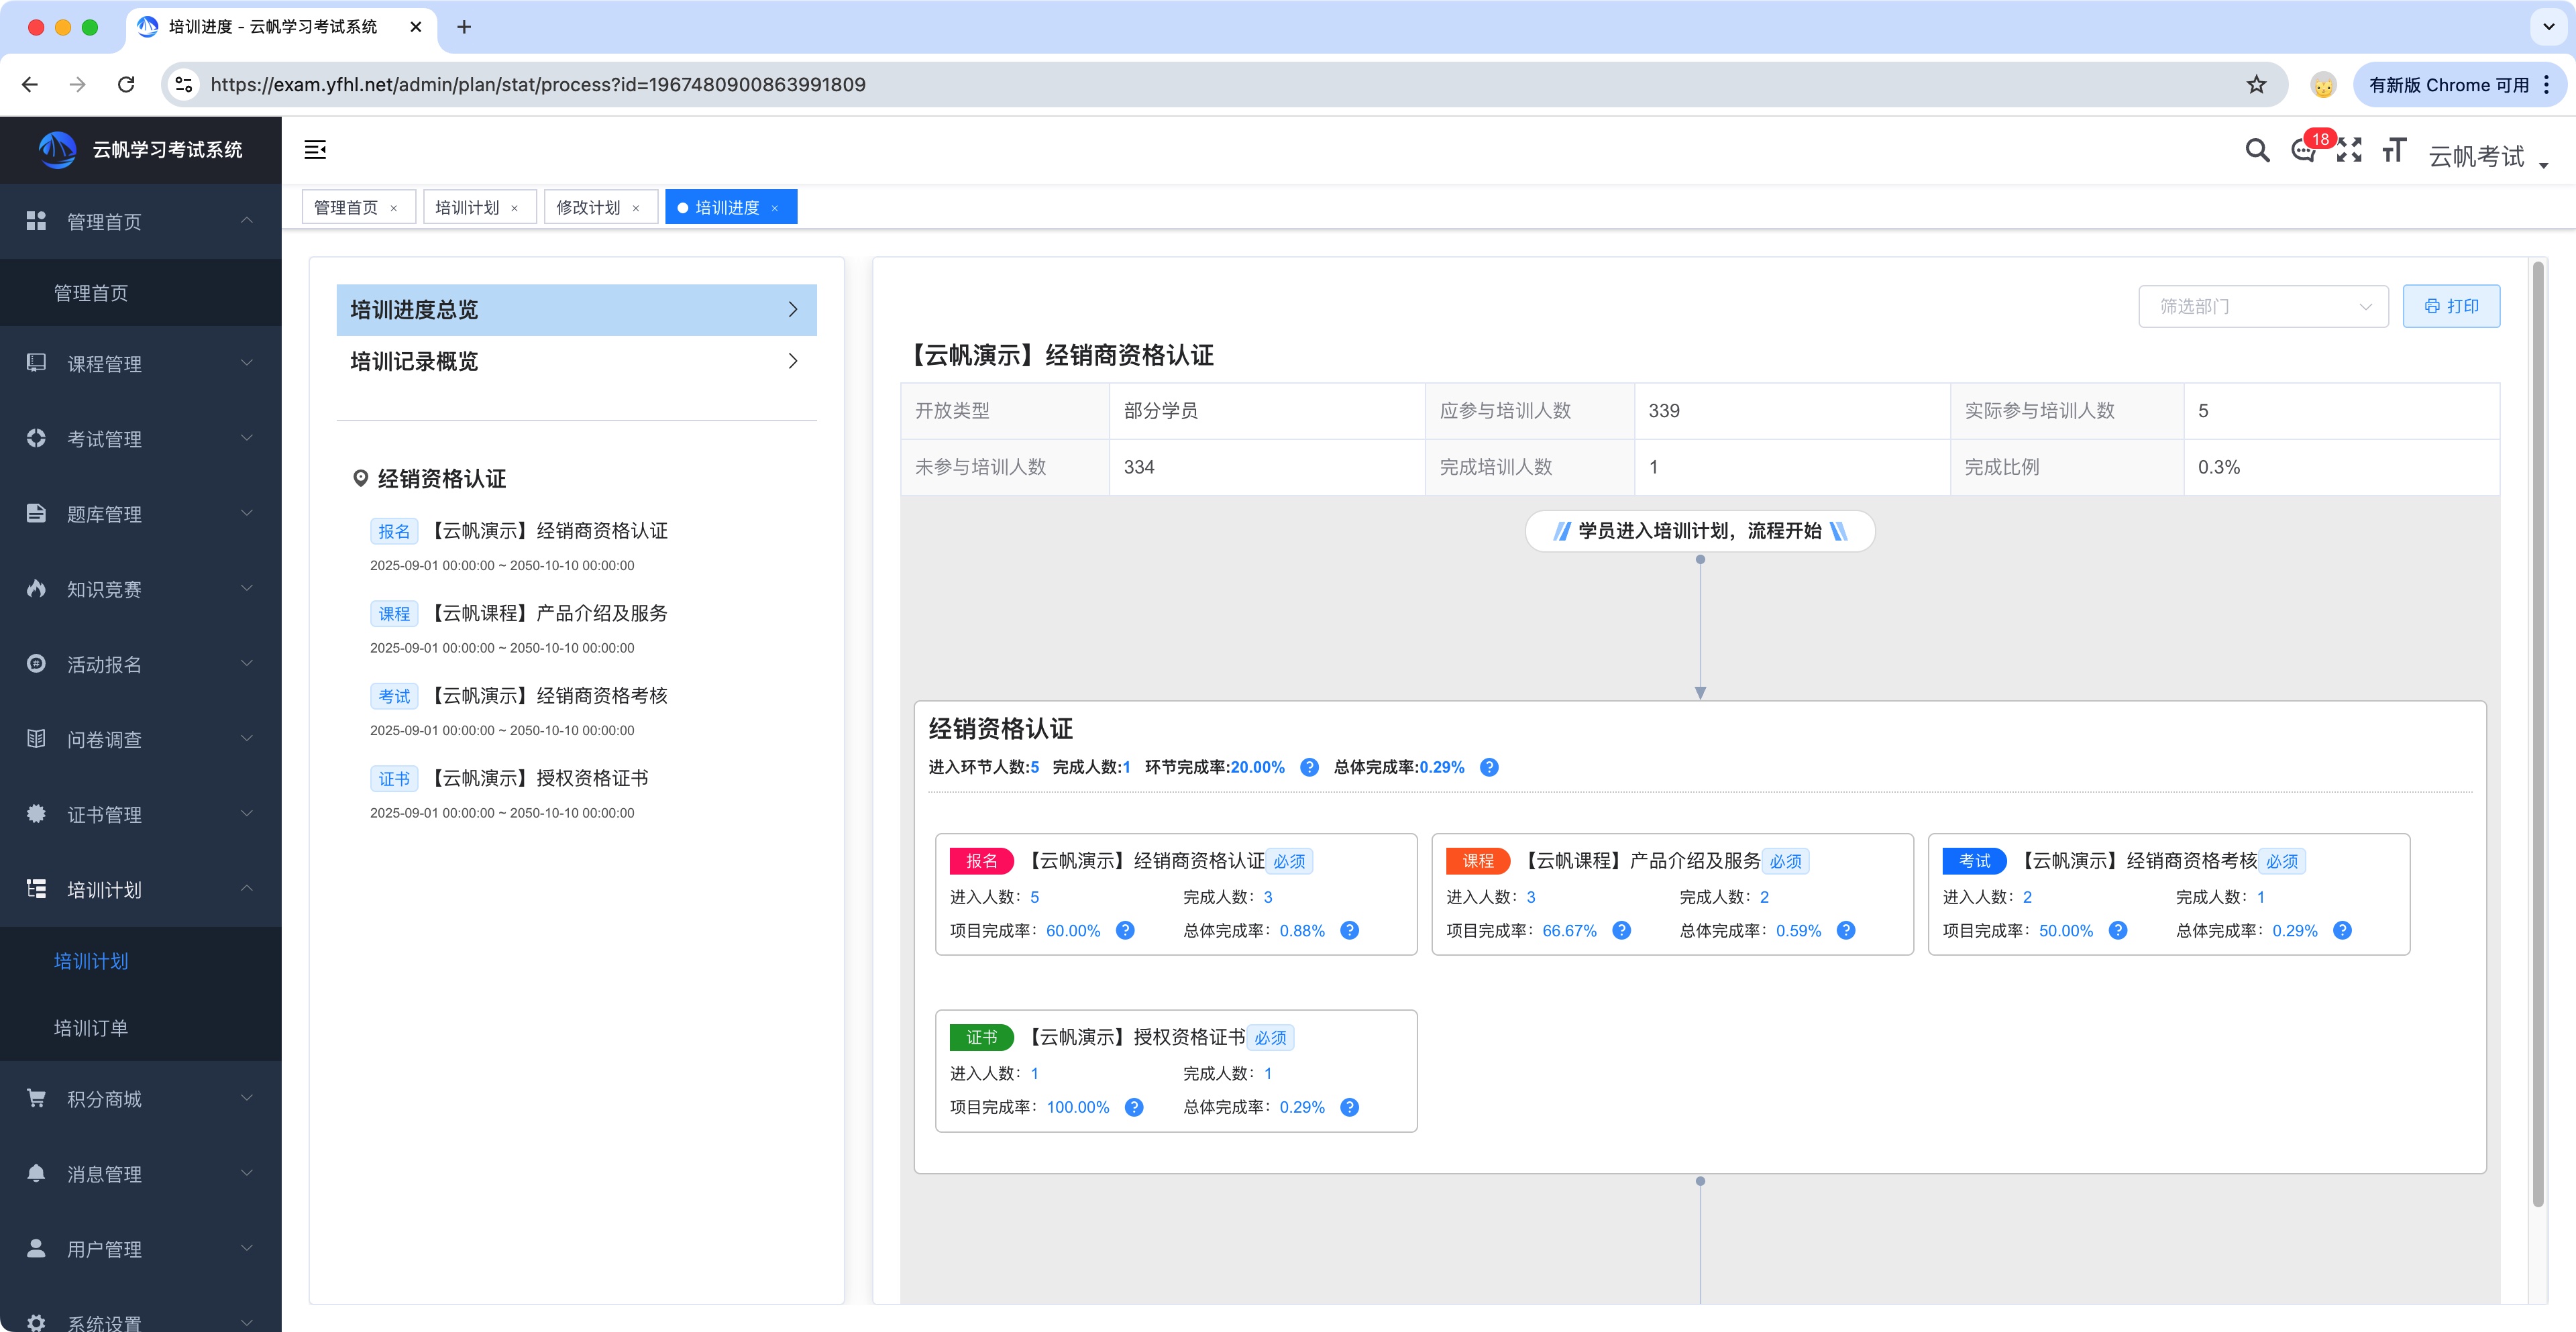Toggle fullscreen mode icon

click(2349, 150)
